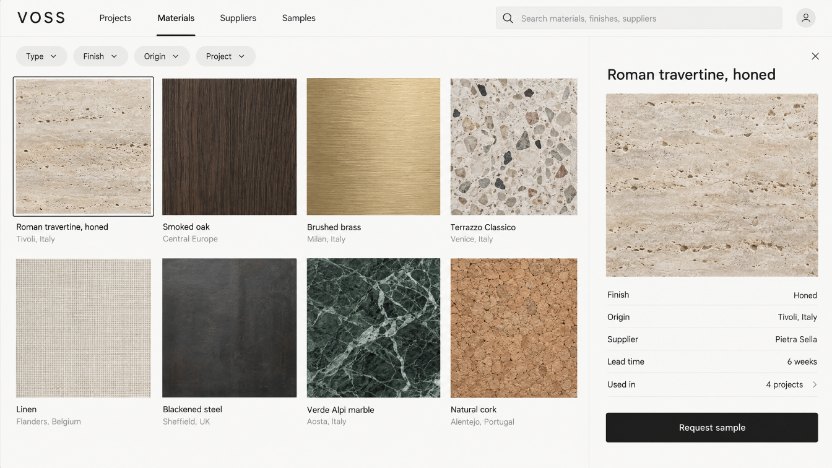Viewport: 832px width, 468px height.
Task: Click the Request sample button
Action: point(712,428)
